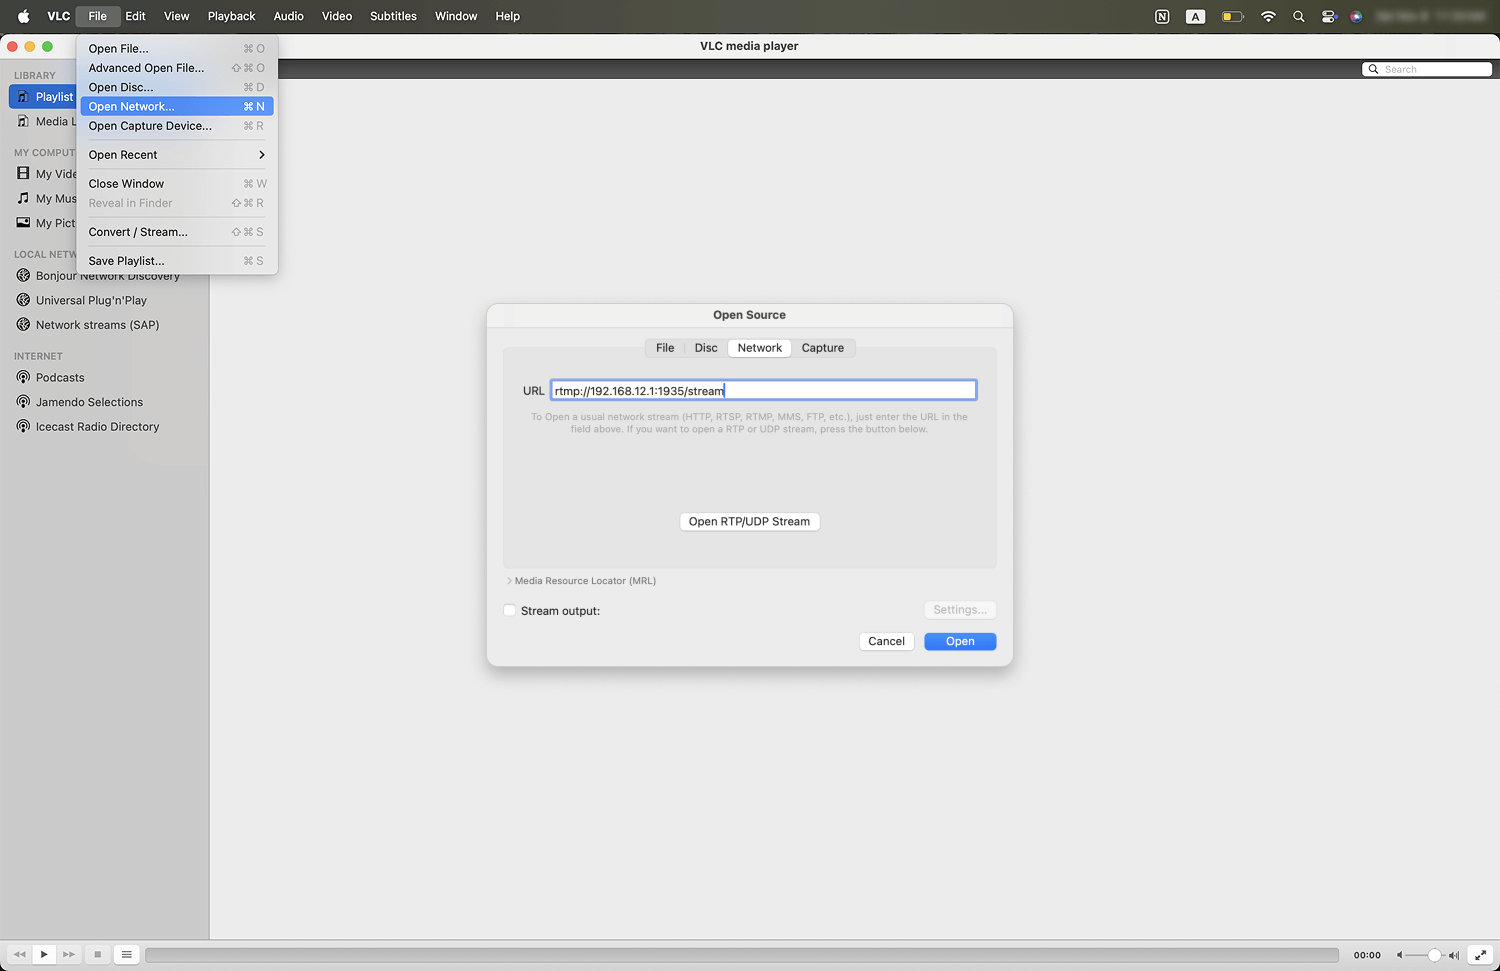This screenshot has width=1500, height=971.
Task: Click the Podcasts icon
Action: pos(23,377)
